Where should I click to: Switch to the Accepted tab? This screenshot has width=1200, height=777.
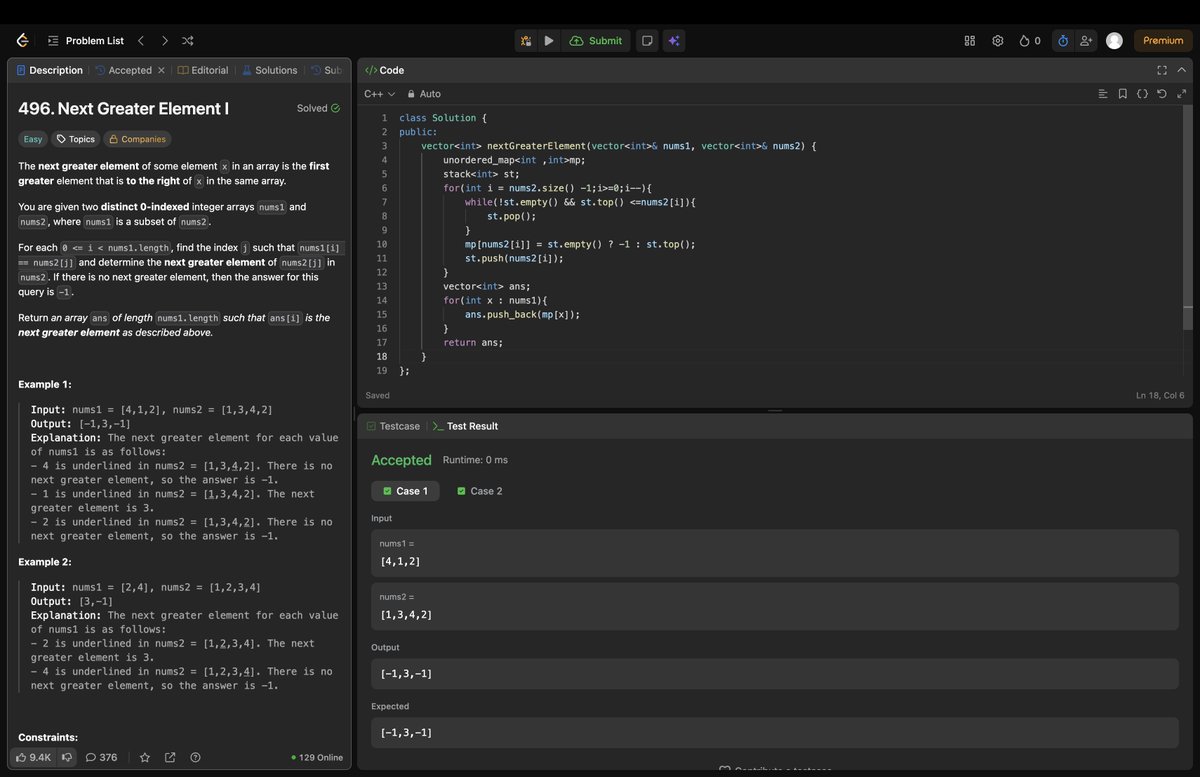click(124, 70)
